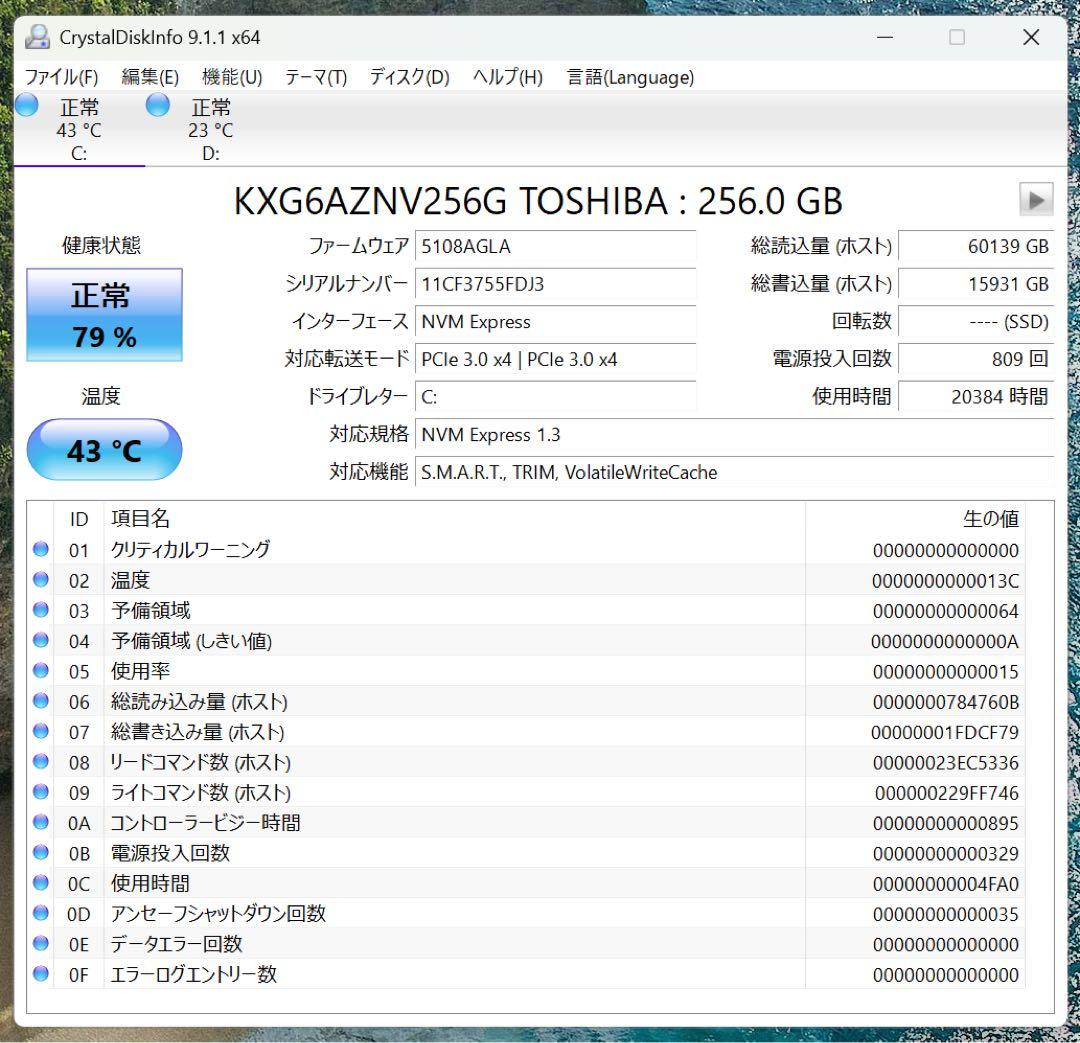This screenshot has width=1080, height=1043.
Task: Click the 正常 79% health status button
Action: 104,314
